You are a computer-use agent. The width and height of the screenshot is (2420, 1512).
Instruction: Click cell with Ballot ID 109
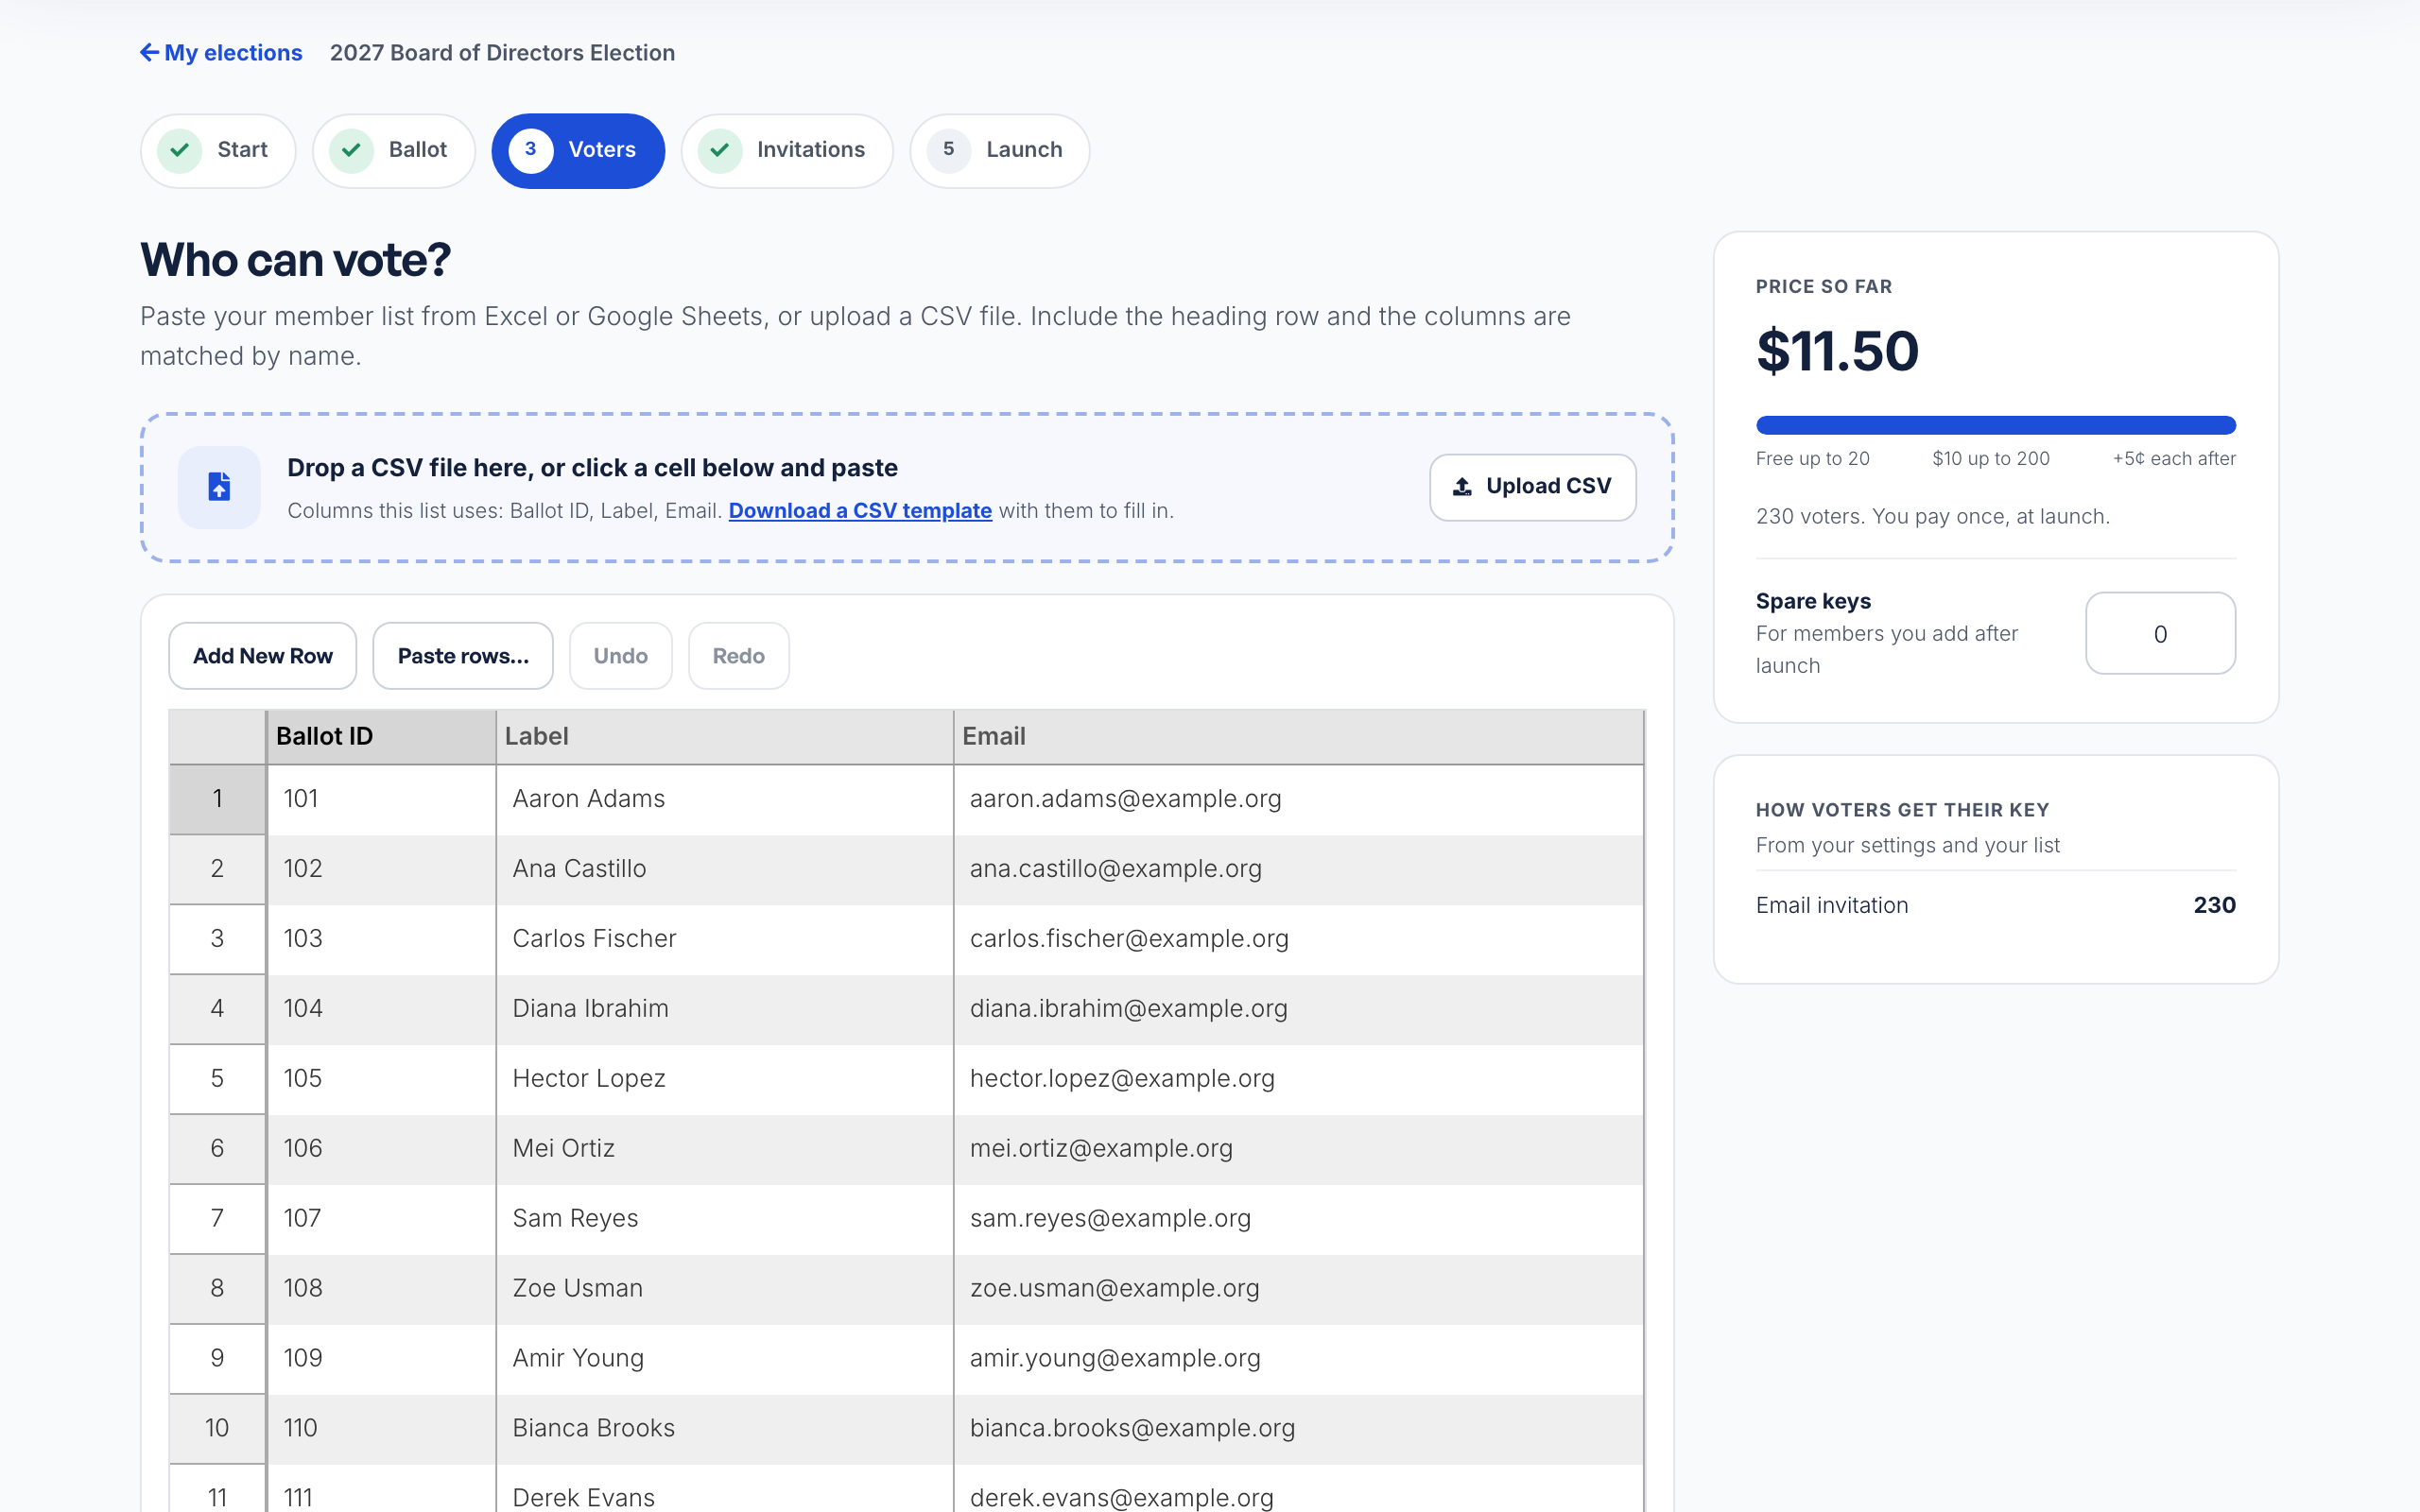[x=381, y=1358]
